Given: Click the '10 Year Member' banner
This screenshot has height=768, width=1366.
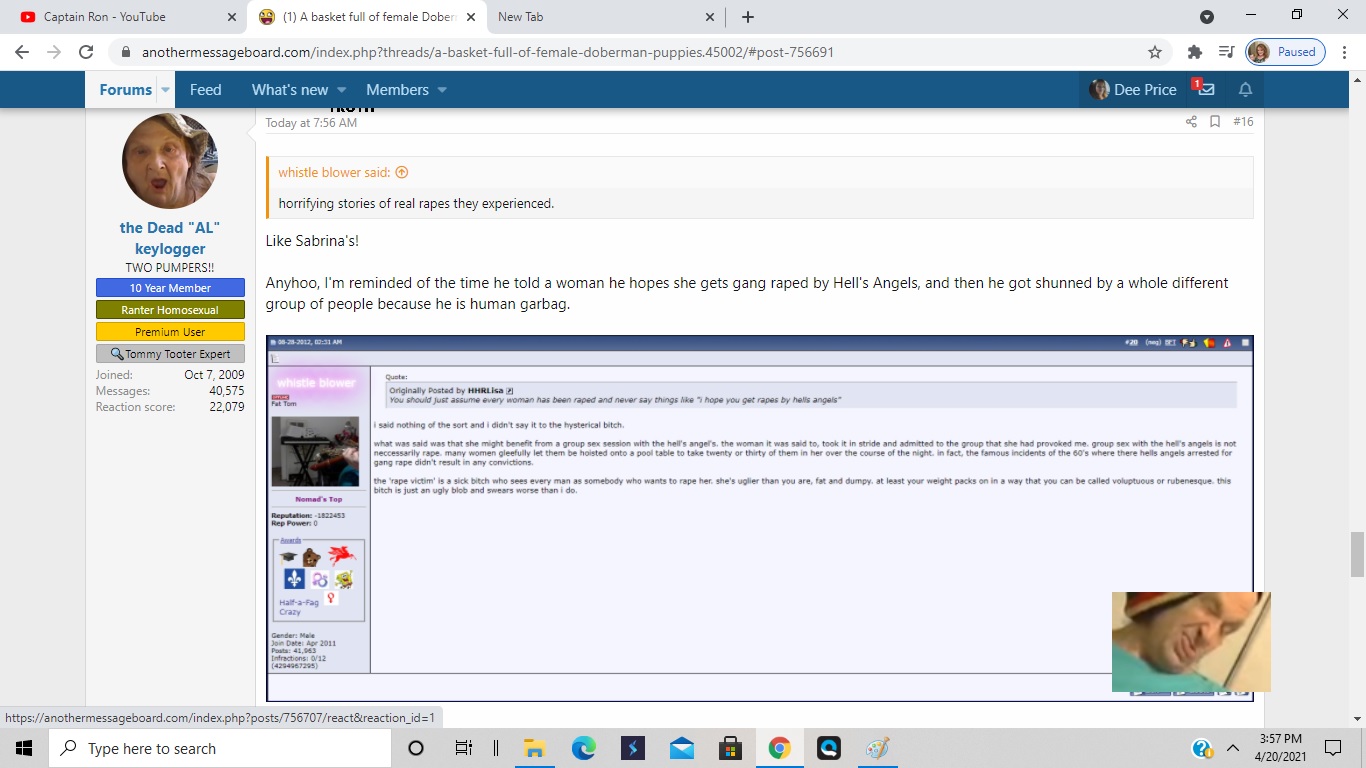Looking at the screenshot, I should point(170,288).
